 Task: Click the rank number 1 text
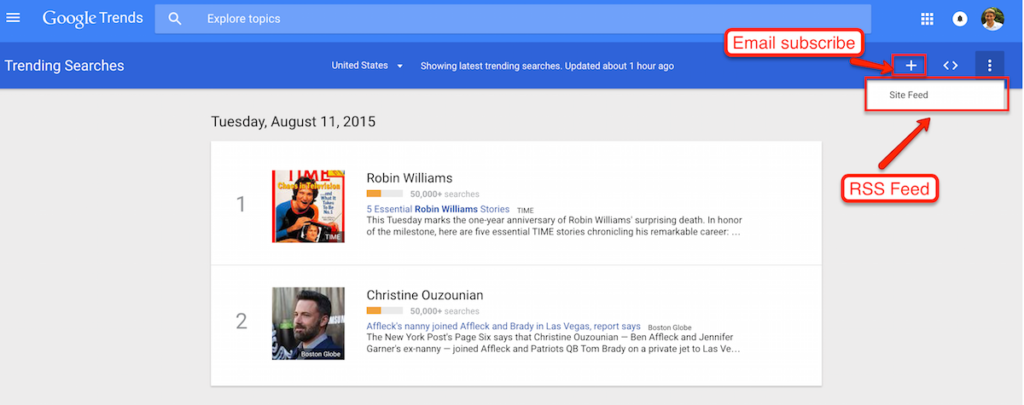click(241, 204)
